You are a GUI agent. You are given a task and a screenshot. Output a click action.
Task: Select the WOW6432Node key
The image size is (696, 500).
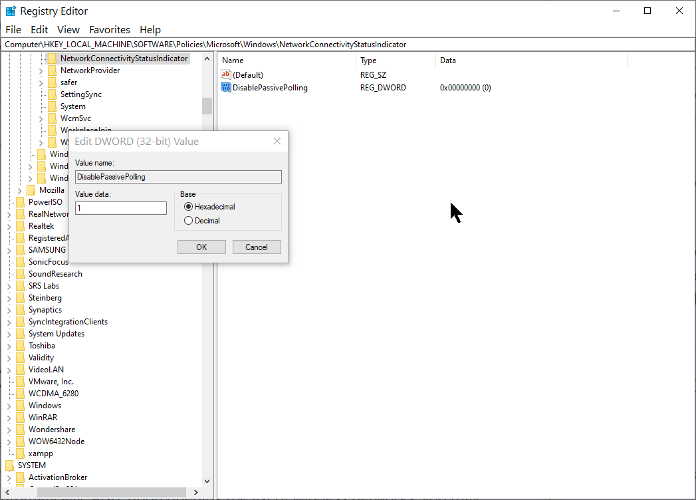click(x=56, y=441)
